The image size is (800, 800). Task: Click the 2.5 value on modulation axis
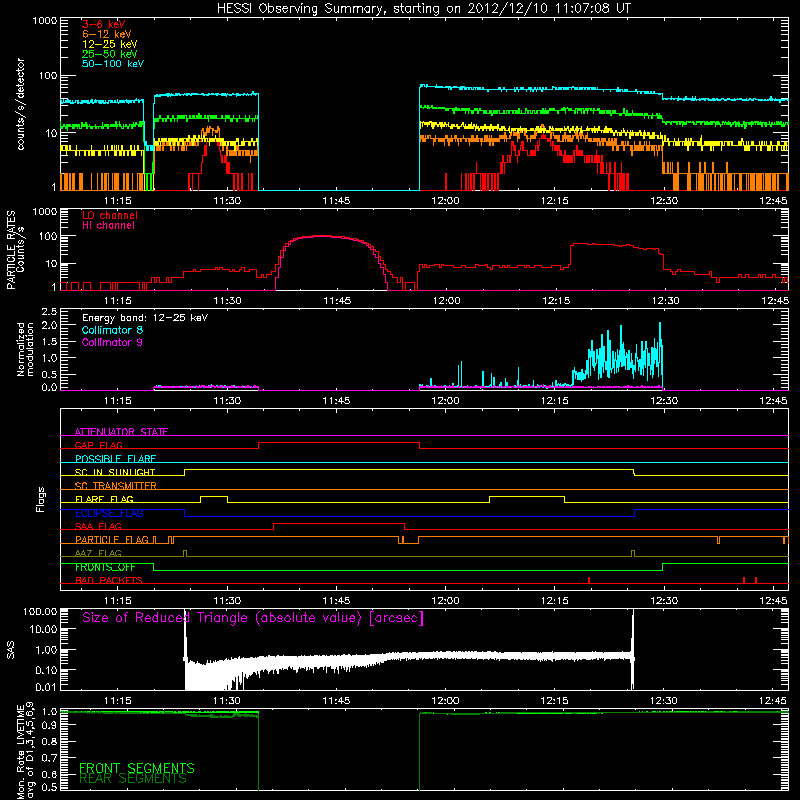pyautogui.click(x=49, y=311)
